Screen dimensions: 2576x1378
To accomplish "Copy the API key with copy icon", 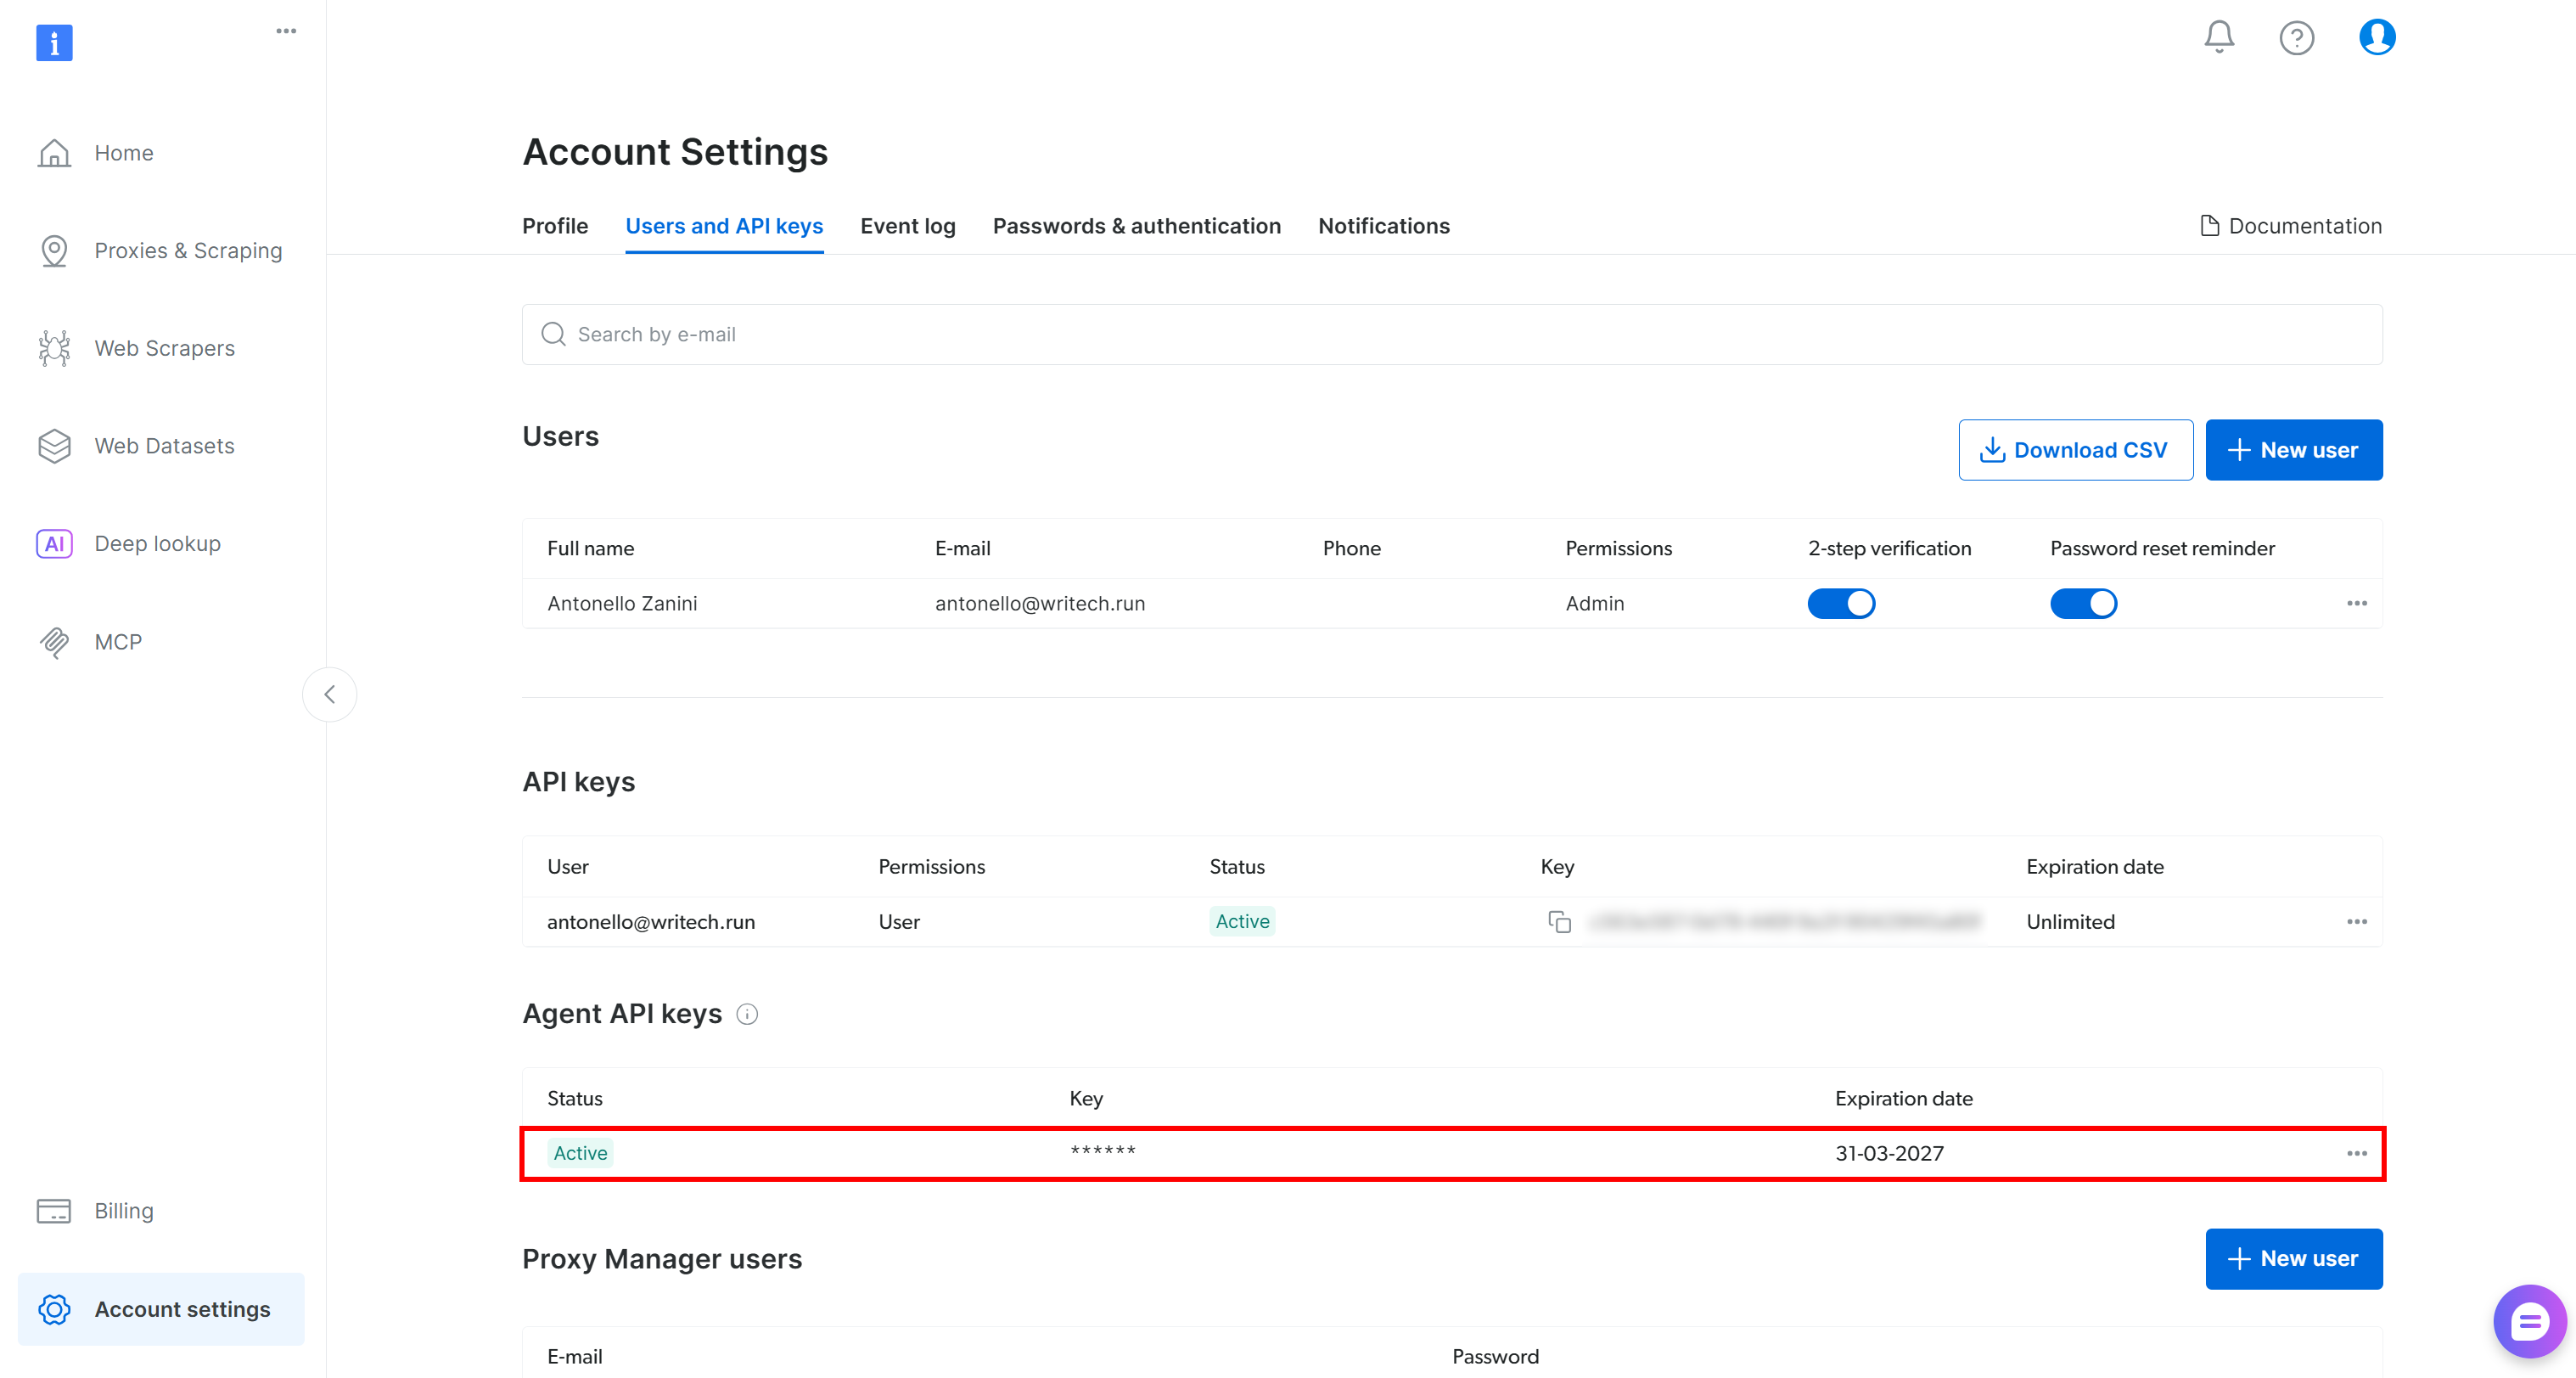I will [1560, 921].
